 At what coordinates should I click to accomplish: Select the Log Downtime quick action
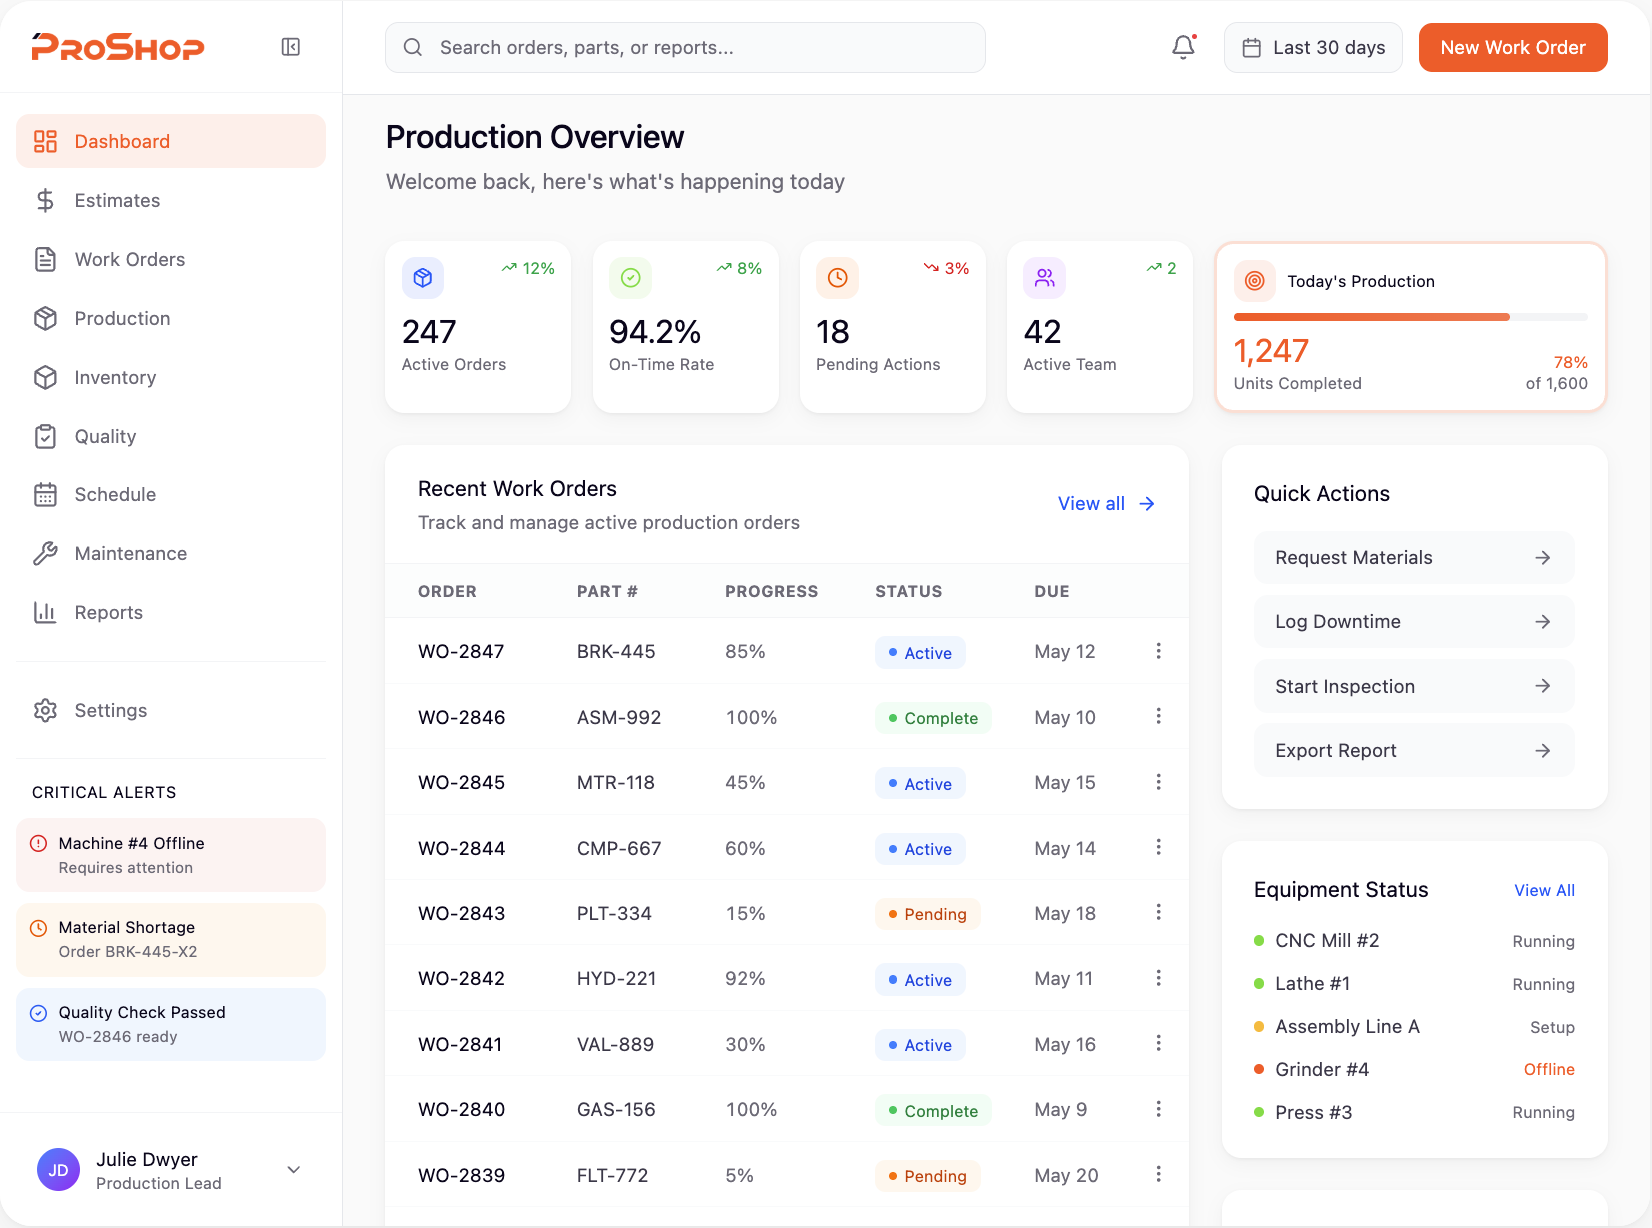pyautogui.click(x=1413, y=622)
